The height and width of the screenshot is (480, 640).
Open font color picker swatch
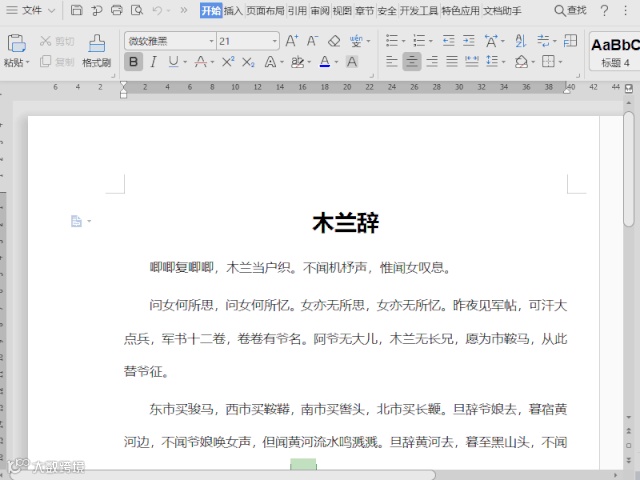(x=325, y=62)
